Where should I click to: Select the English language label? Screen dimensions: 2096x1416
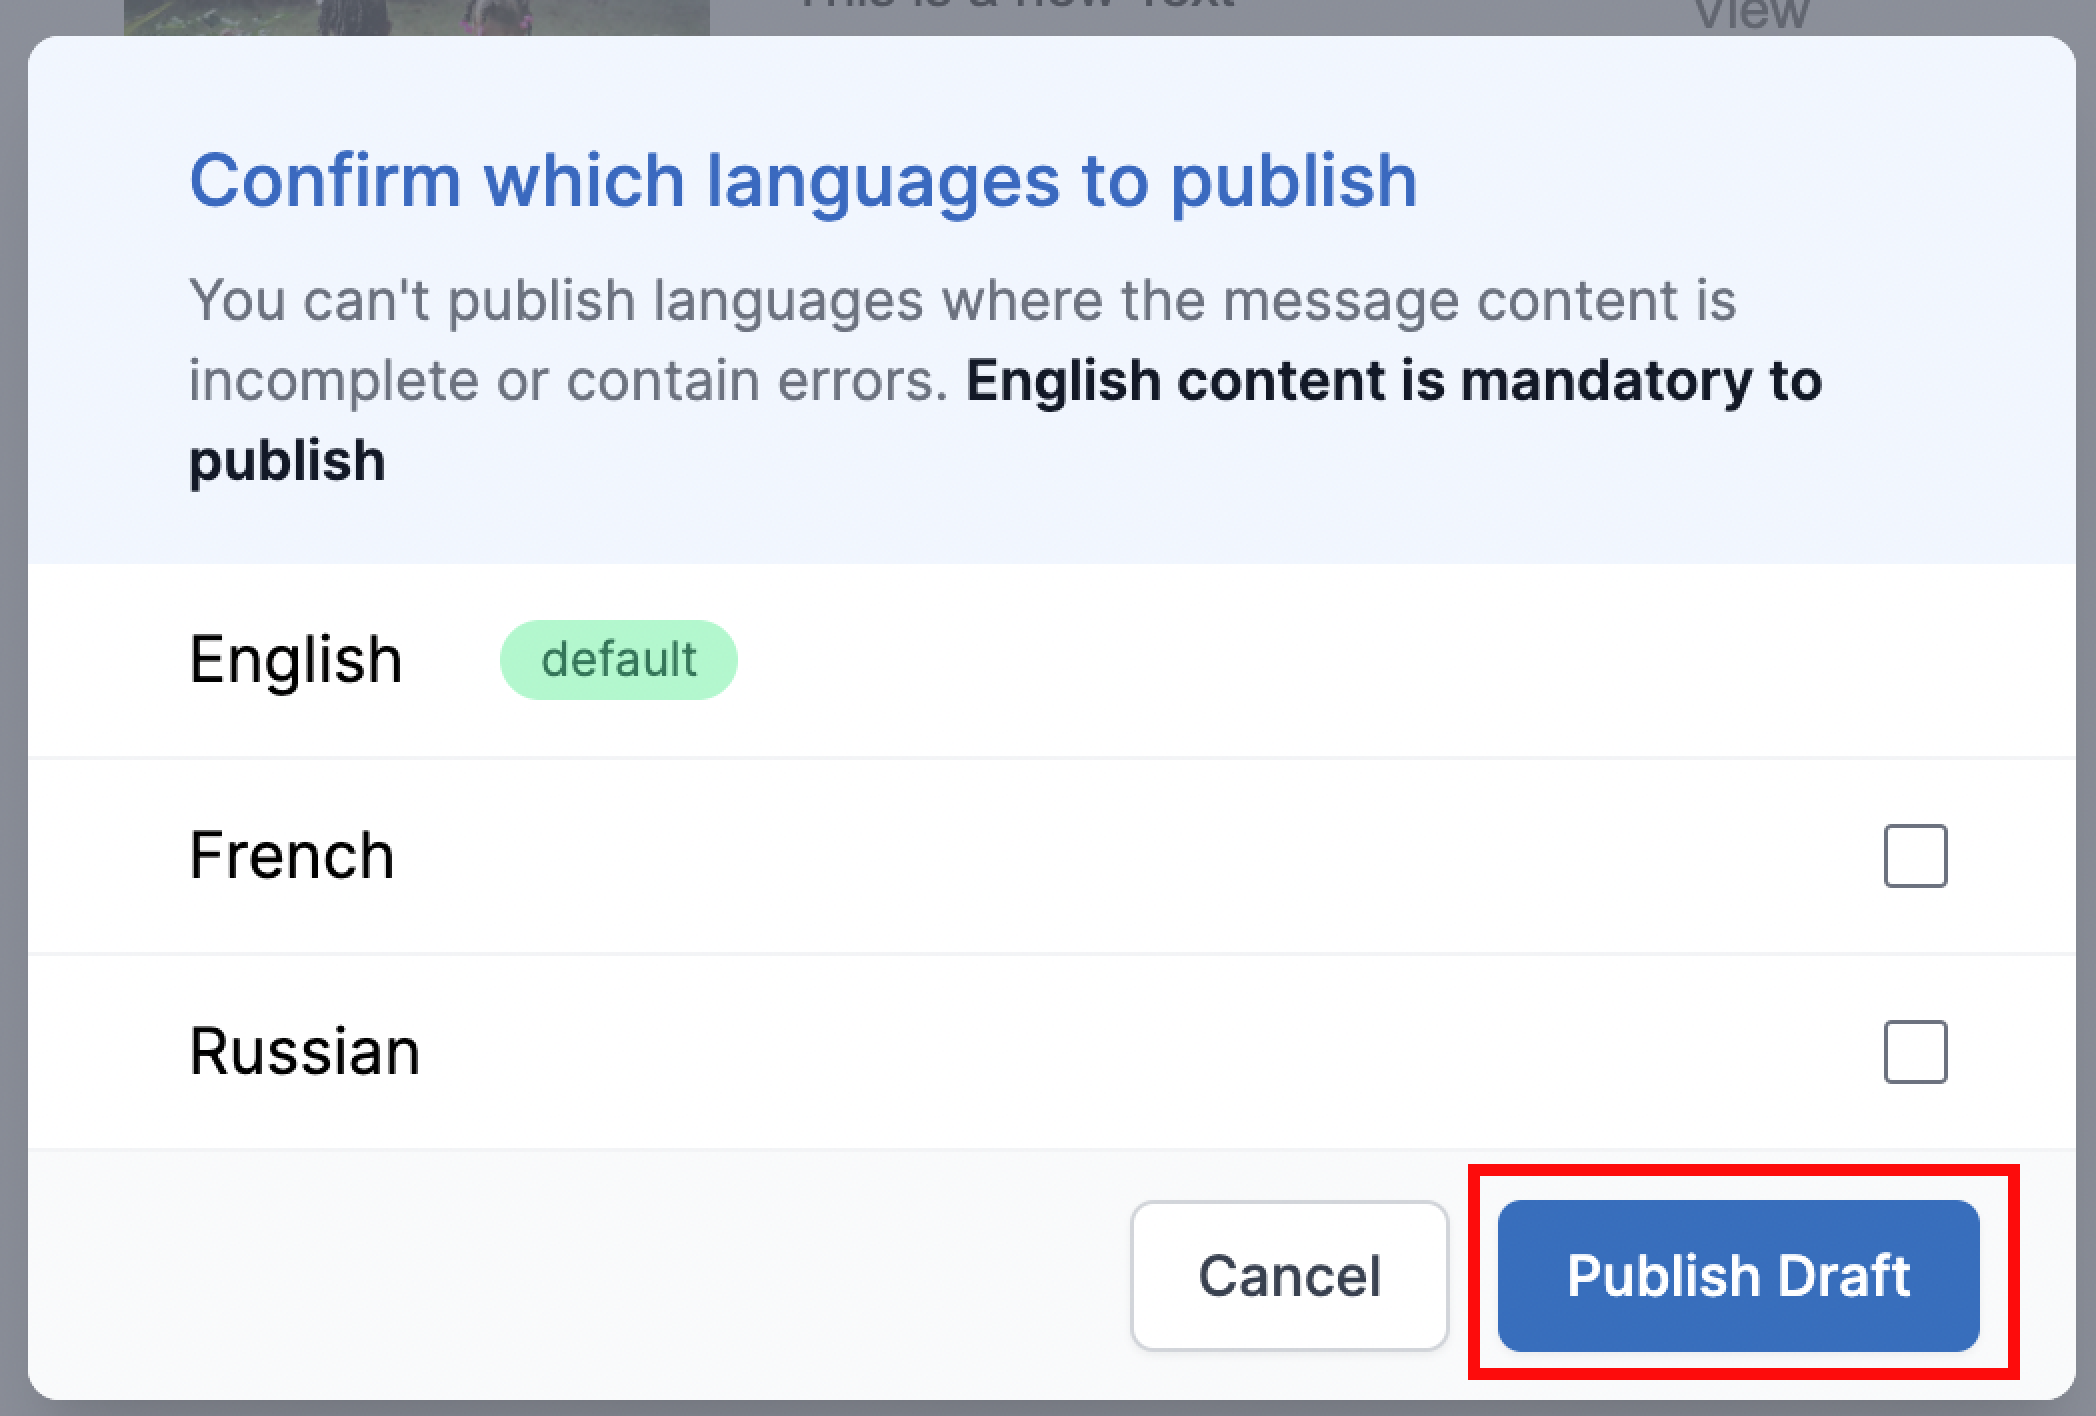(x=296, y=660)
